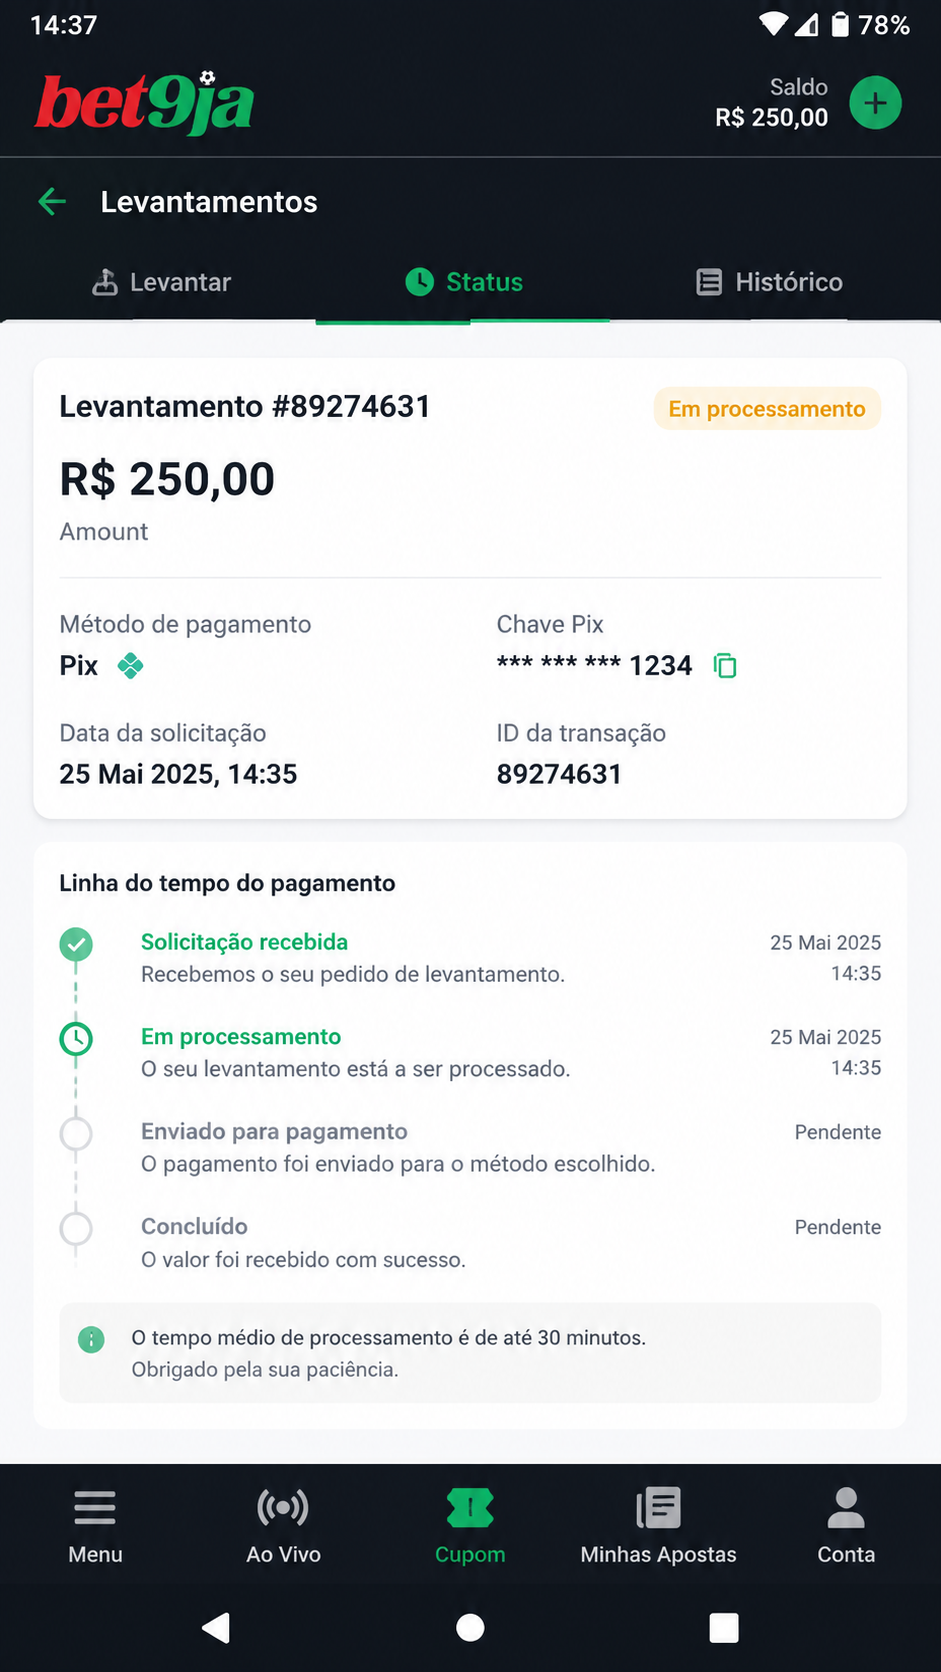This screenshot has height=1672, width=941.
Task: Open Minhas Apostas in the bottom bar
Action: (x=658, y=1526)
